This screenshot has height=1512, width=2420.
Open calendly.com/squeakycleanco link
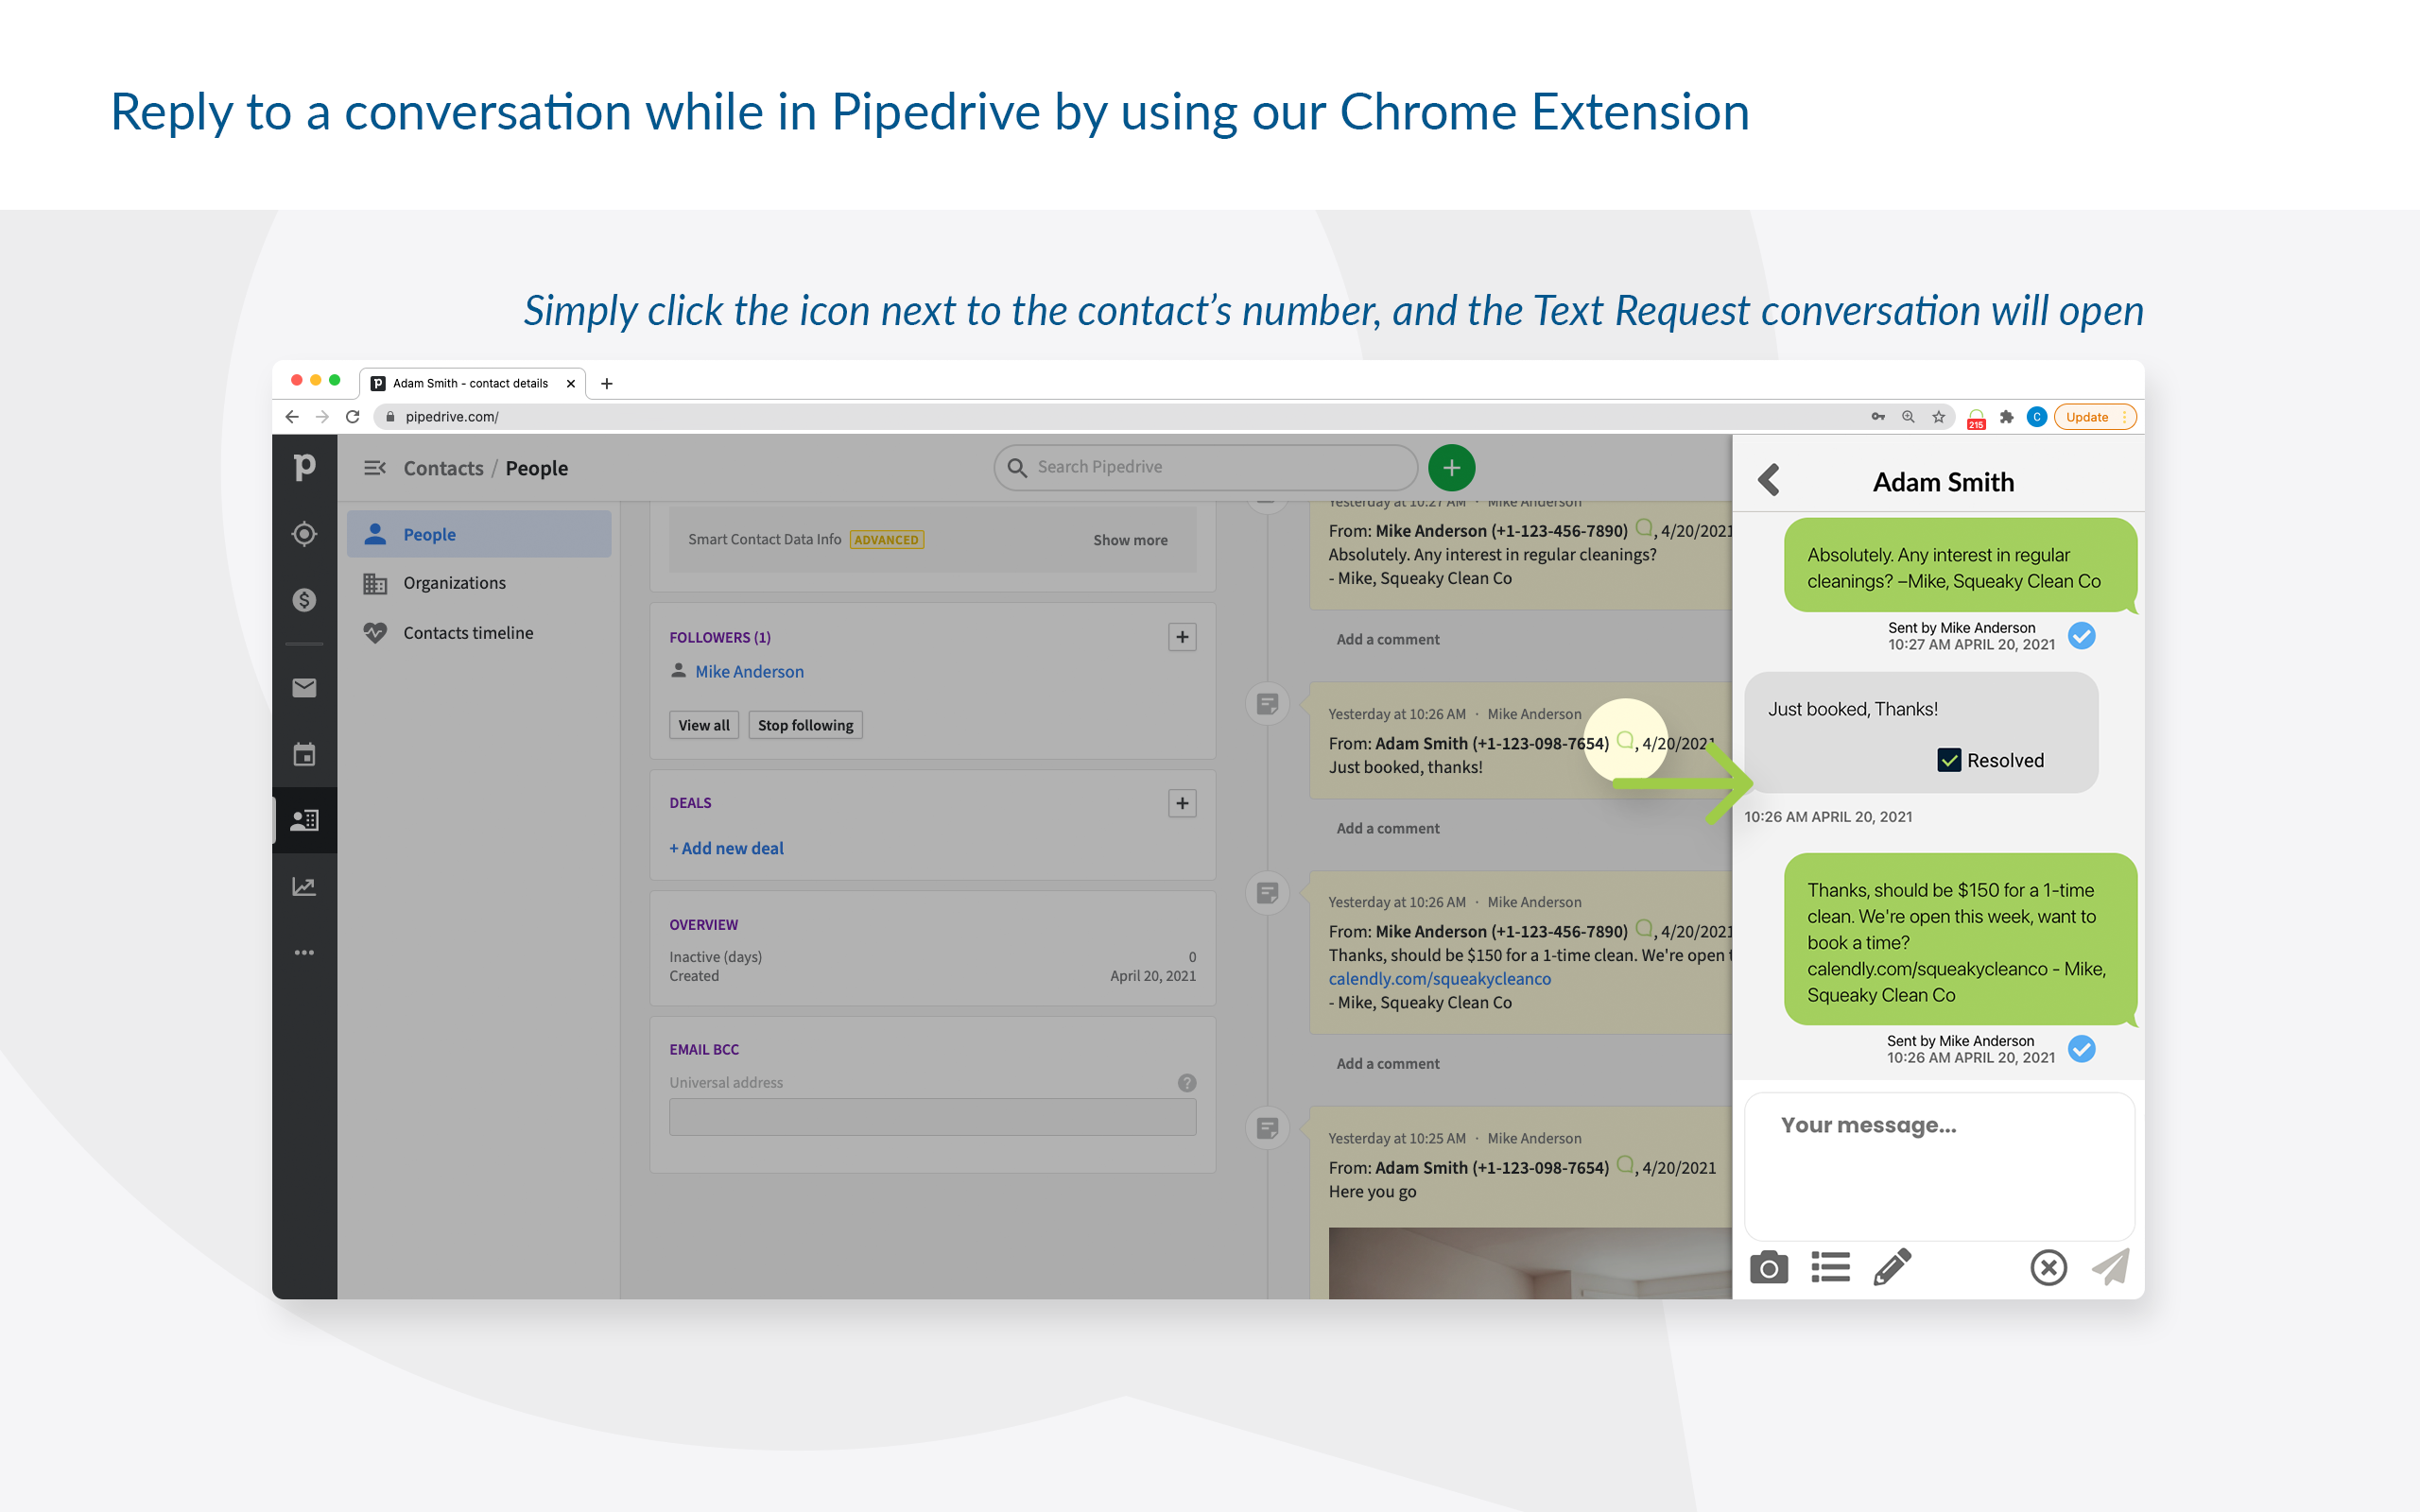click(1439, 979)
